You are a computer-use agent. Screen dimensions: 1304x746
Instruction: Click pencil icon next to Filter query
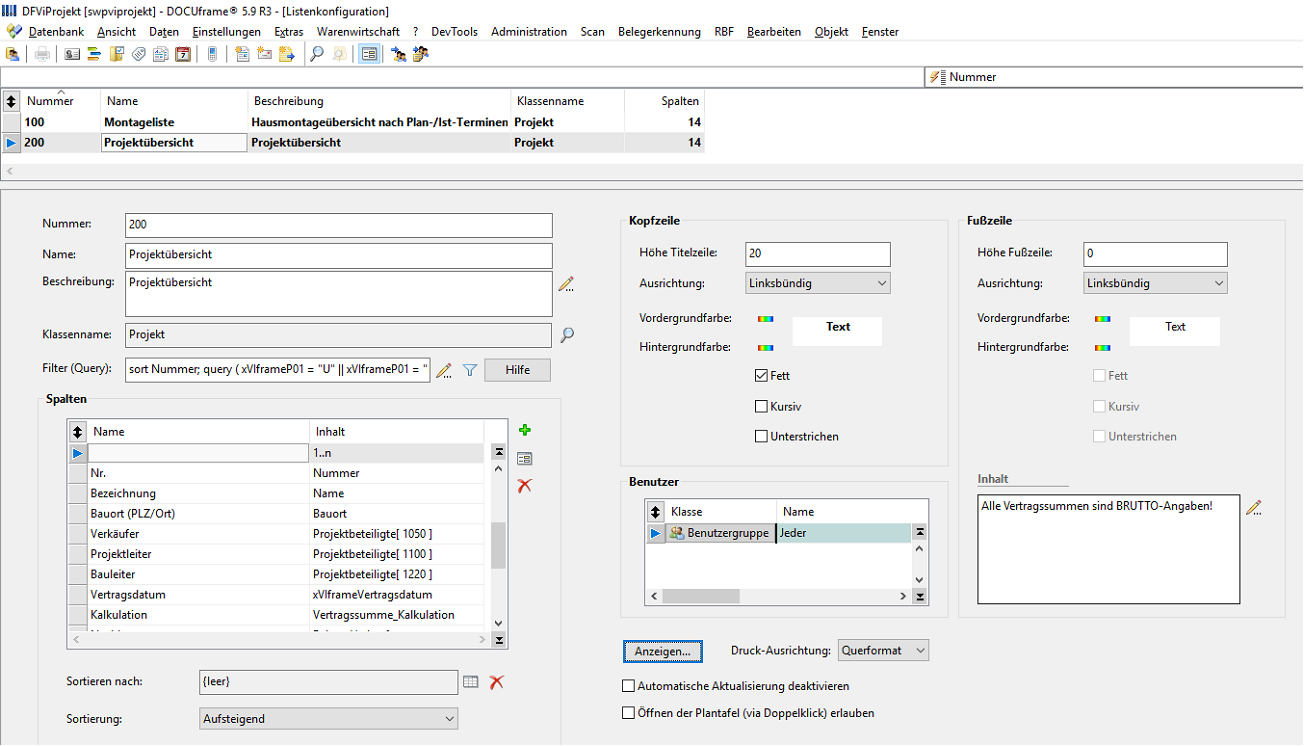pos(445,371)
